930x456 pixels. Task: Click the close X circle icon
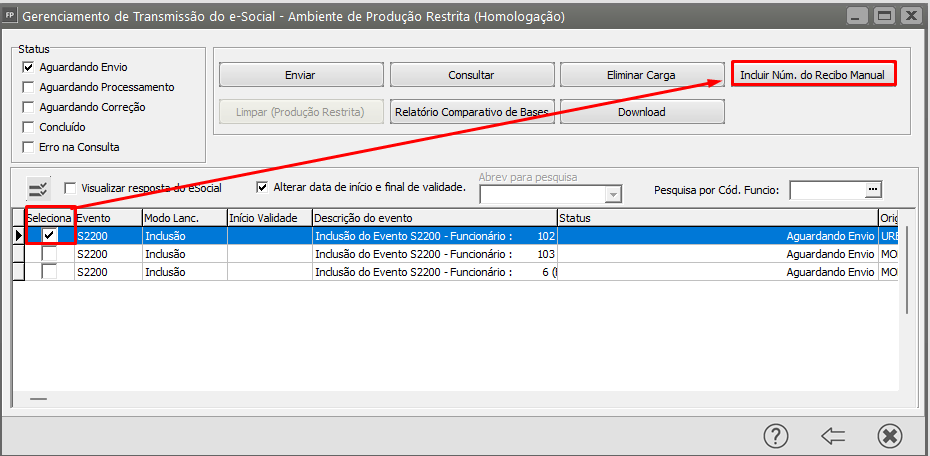tap(889, 436)
